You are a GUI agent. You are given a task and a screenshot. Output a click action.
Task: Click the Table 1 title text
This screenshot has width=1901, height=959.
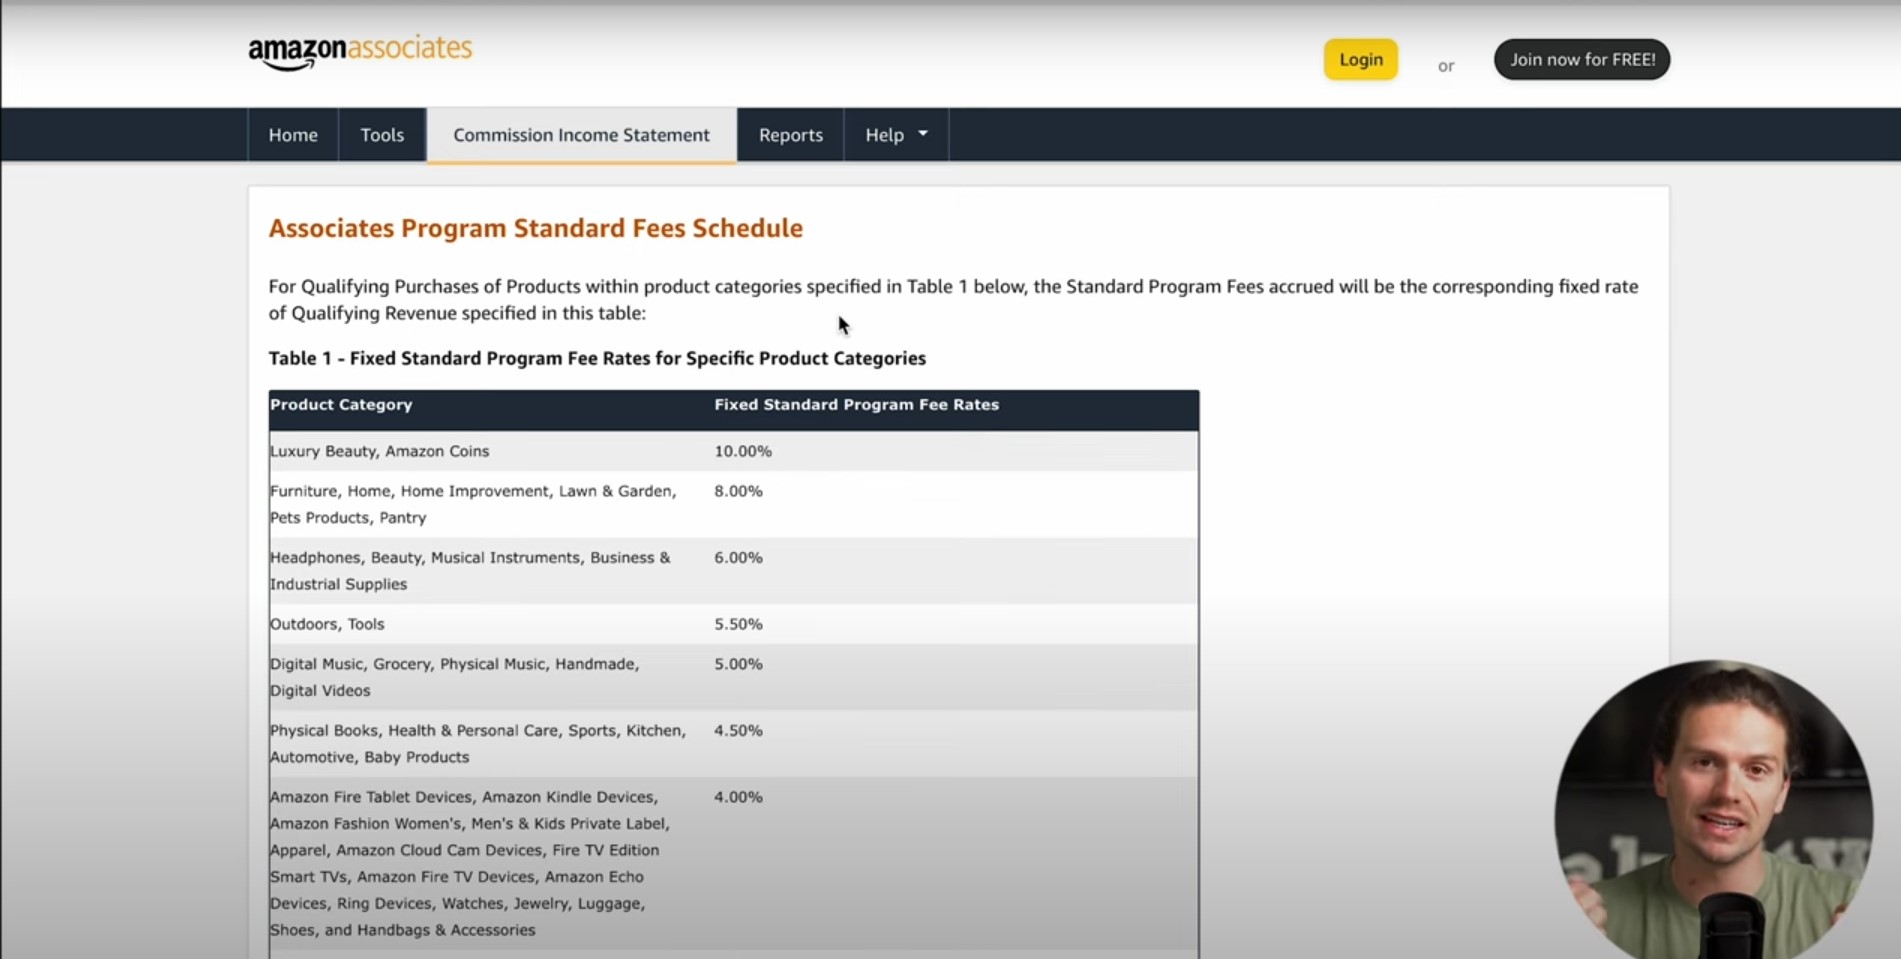pos(597,358)
